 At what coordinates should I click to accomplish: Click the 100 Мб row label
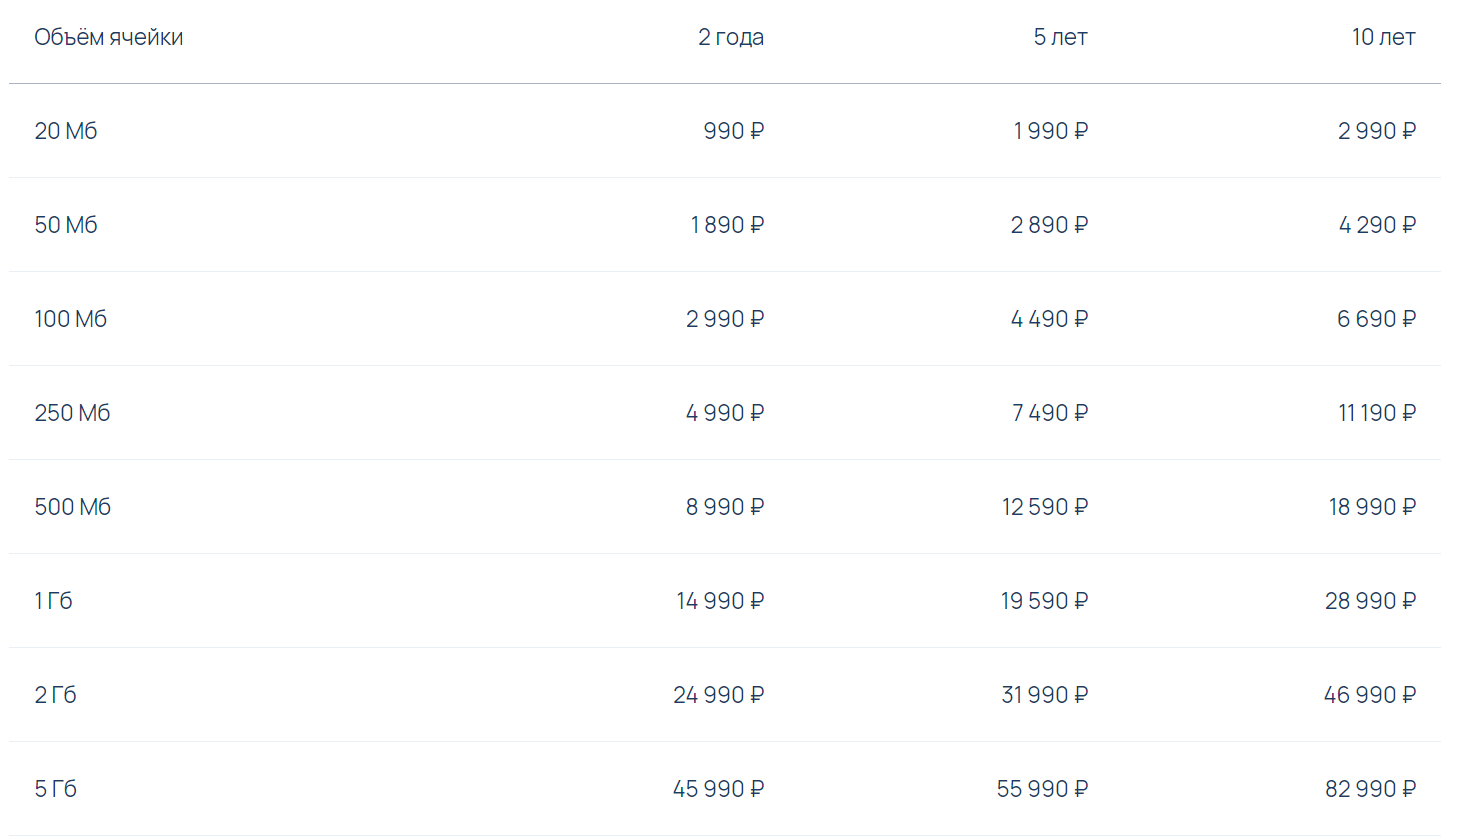coord(70,319)
